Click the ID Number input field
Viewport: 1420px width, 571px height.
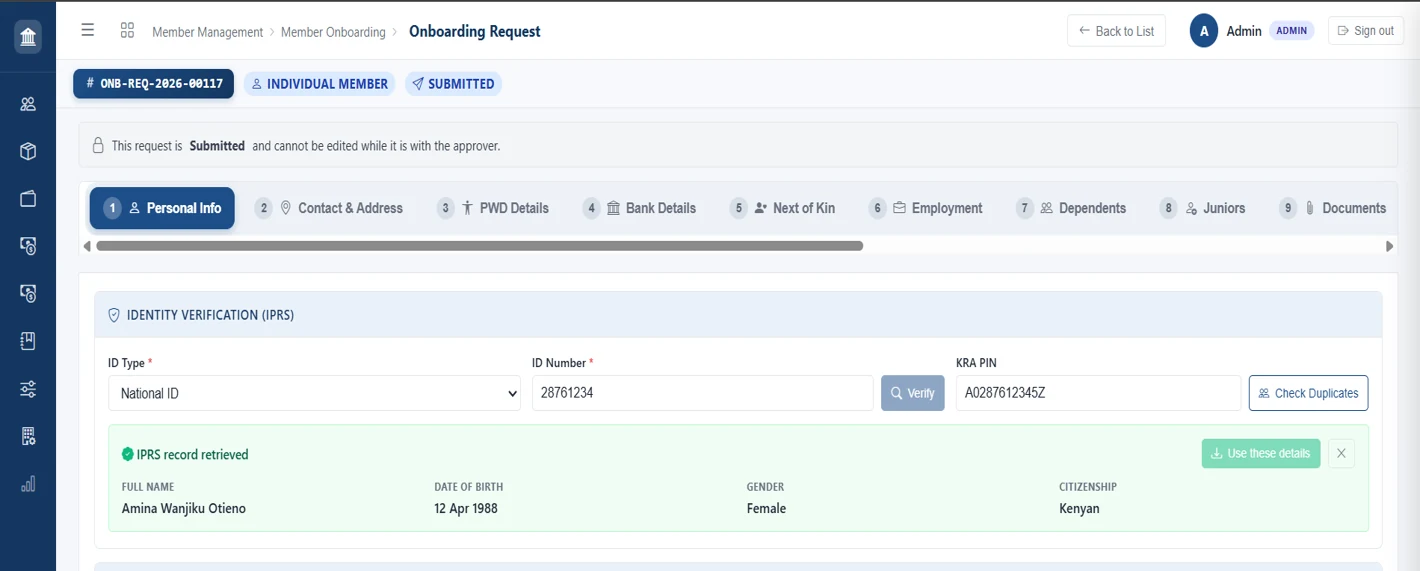pyautogui.click(x=702, y=393)
